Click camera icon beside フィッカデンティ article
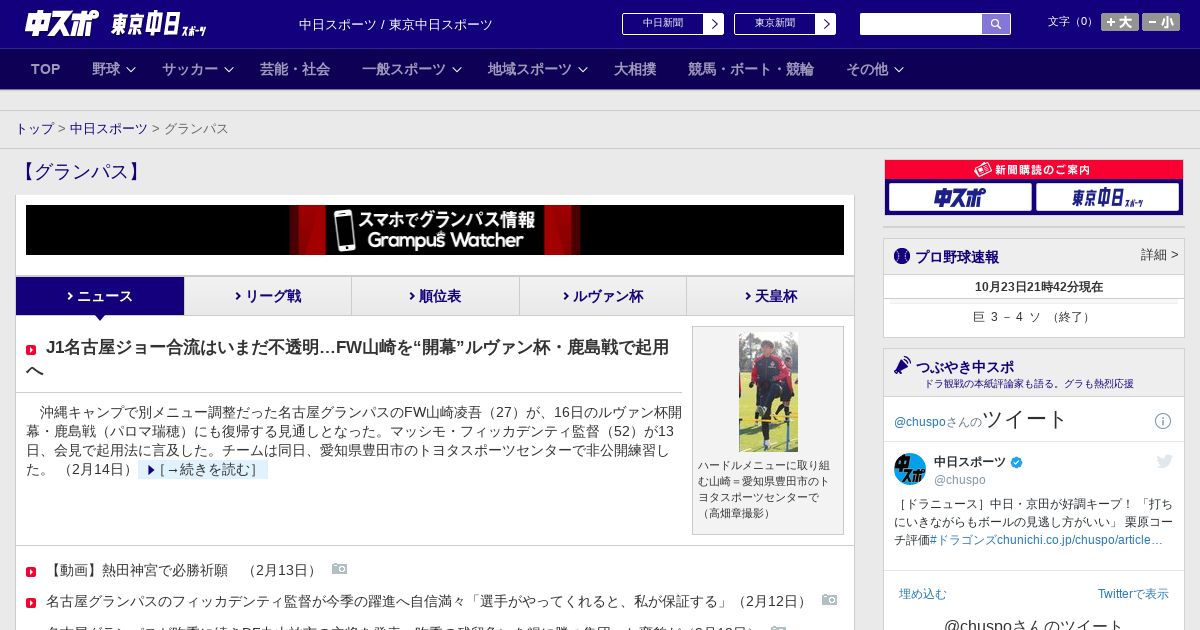Viewport: 1200px width, 630px height. point(830,600)
